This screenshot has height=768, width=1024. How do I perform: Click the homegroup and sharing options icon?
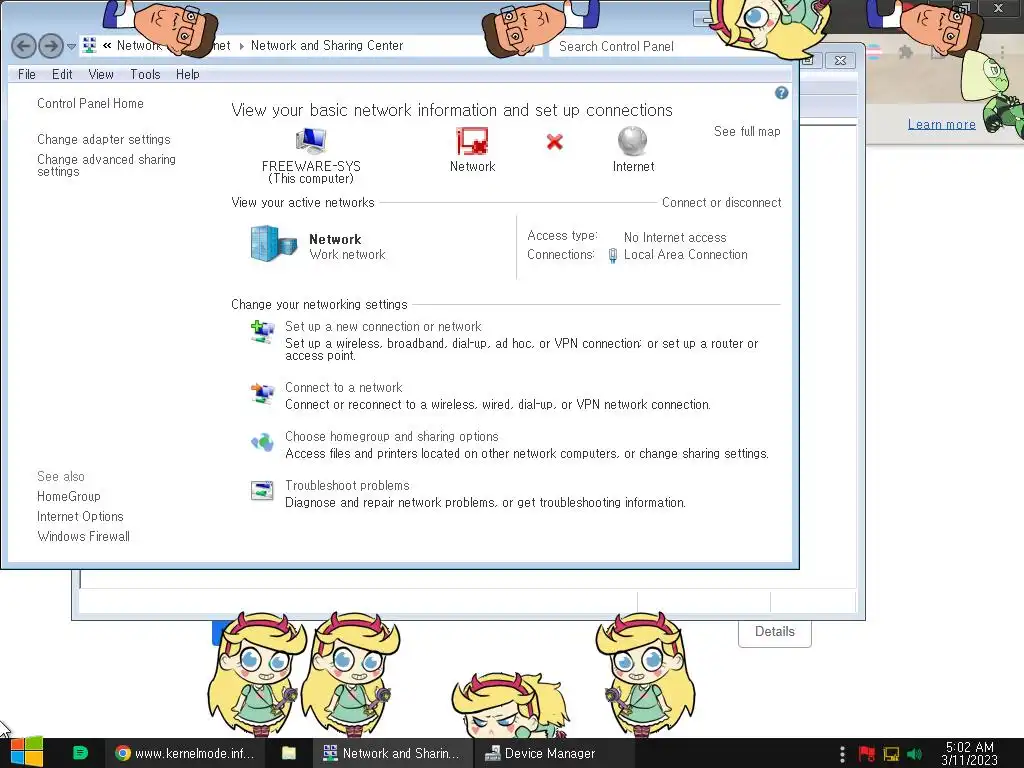point(263,442)
